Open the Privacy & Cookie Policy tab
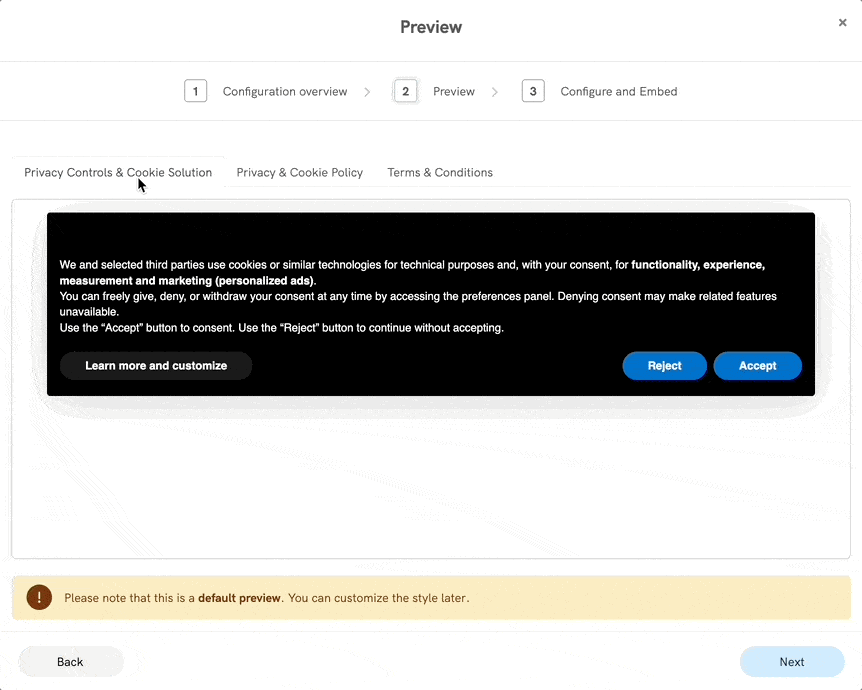 299,172
